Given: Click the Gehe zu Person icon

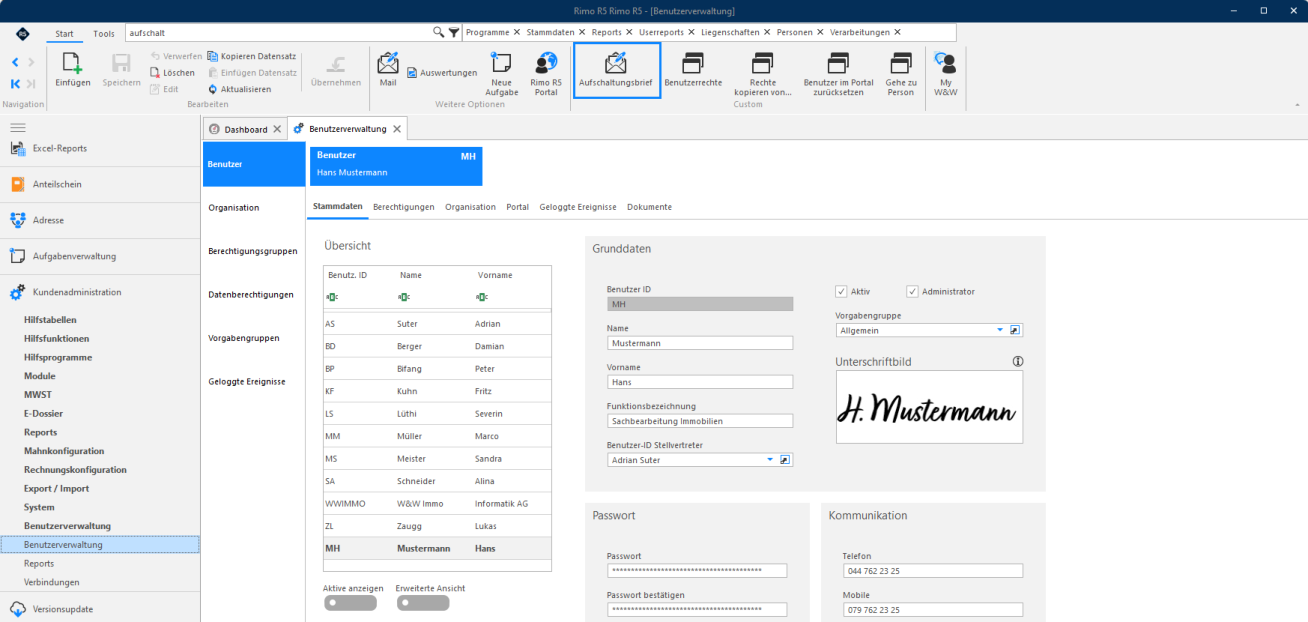Looking at the screenshot, I should point(901,63).
